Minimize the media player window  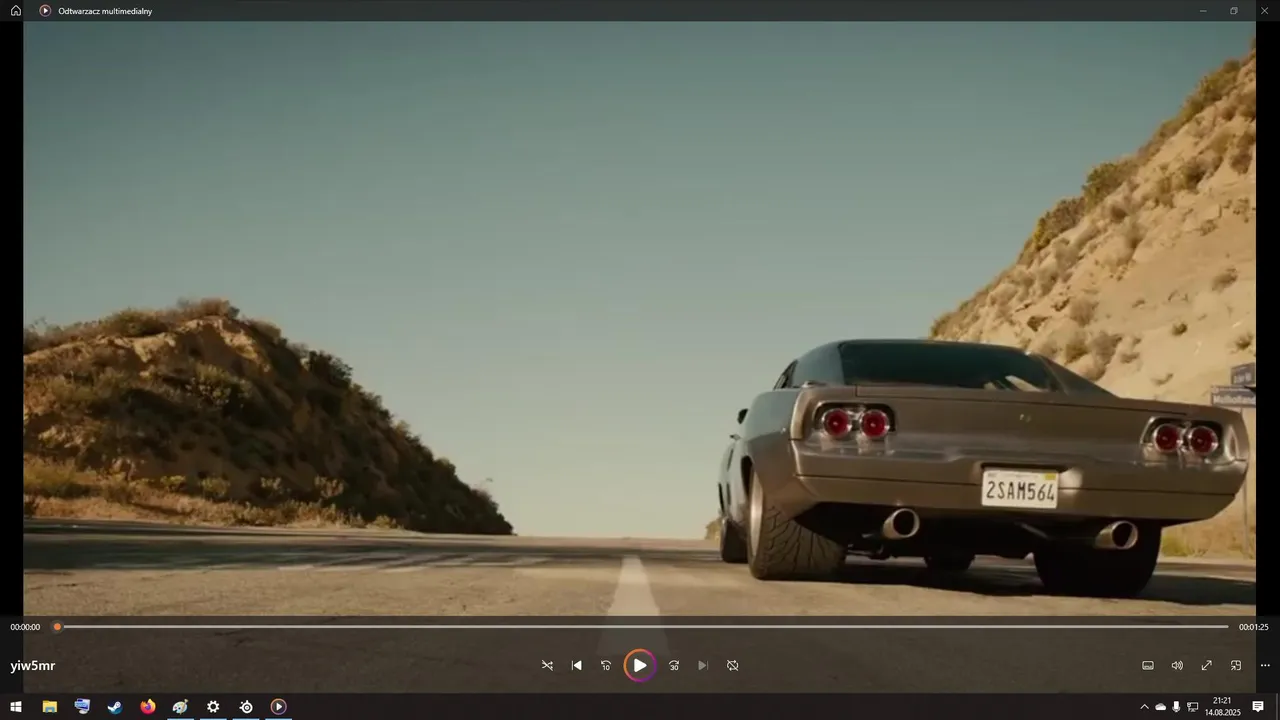click(1203, 10)
